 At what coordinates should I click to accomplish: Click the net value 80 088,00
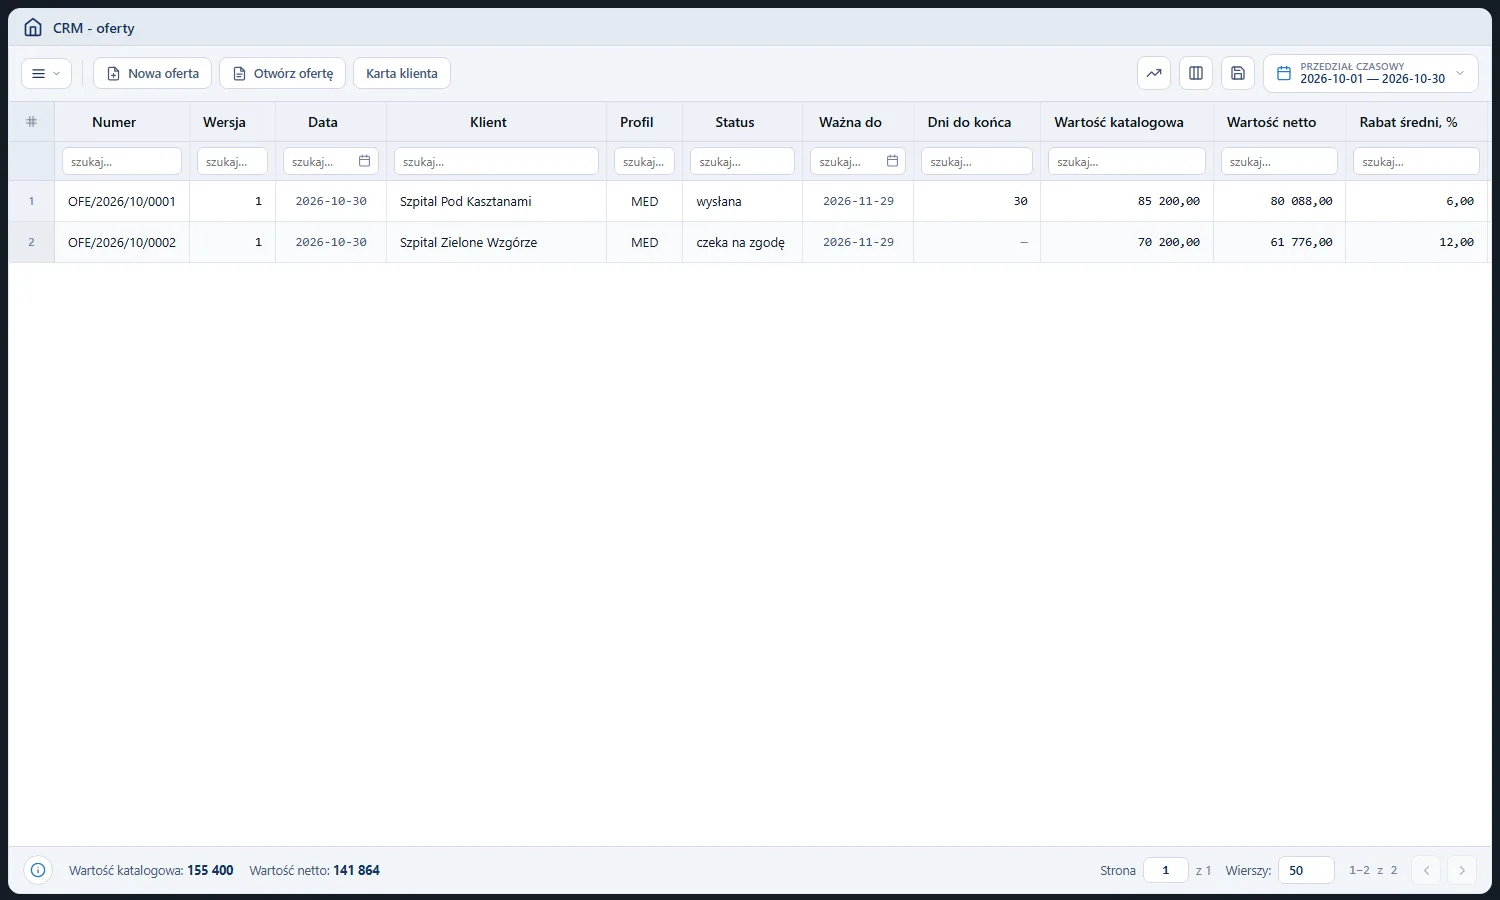1301,201
